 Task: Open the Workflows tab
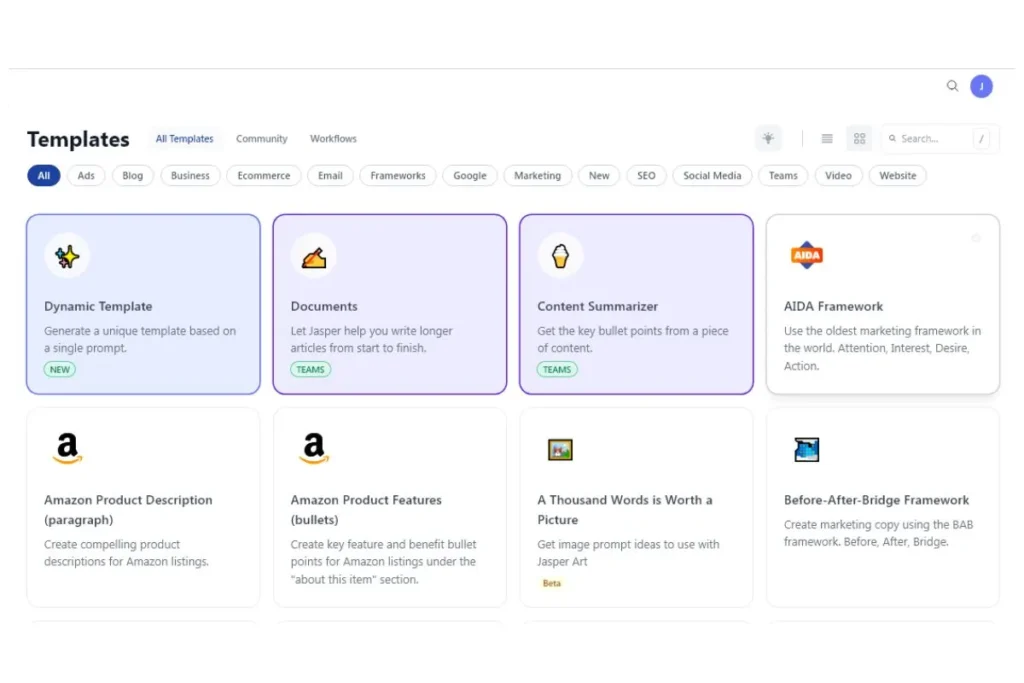point(333,138)
